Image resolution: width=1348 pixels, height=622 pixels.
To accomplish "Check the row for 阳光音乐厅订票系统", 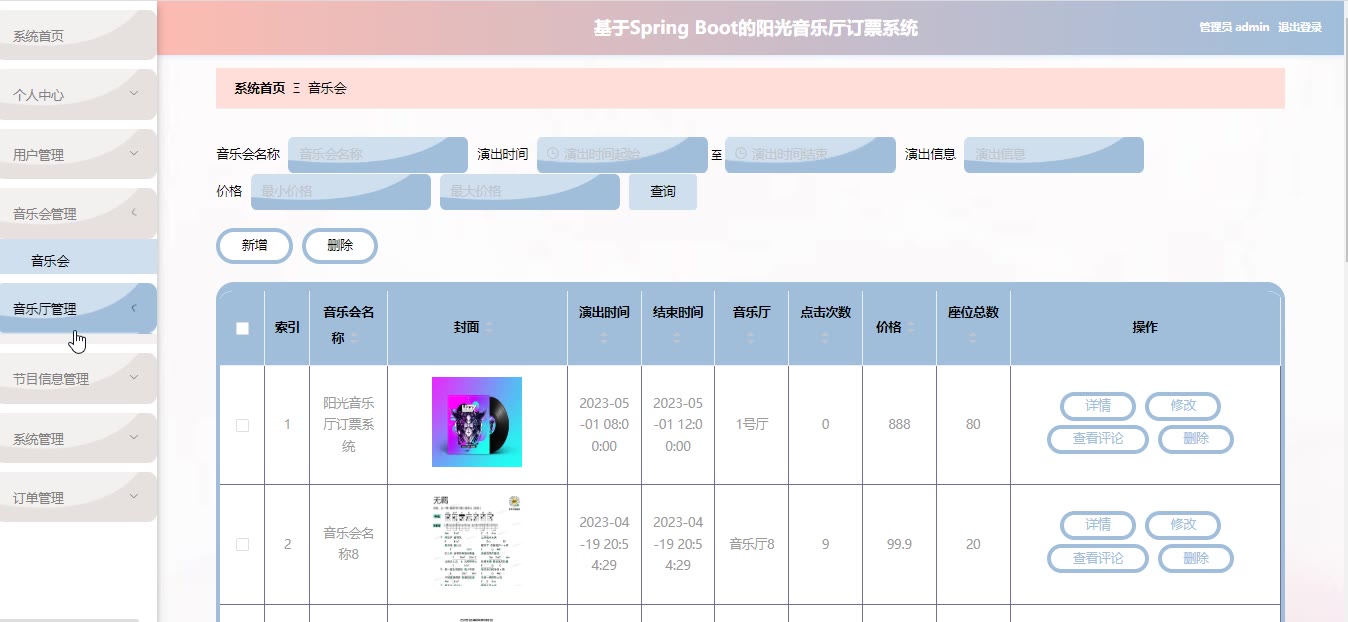I will click(x=242, y=425).
